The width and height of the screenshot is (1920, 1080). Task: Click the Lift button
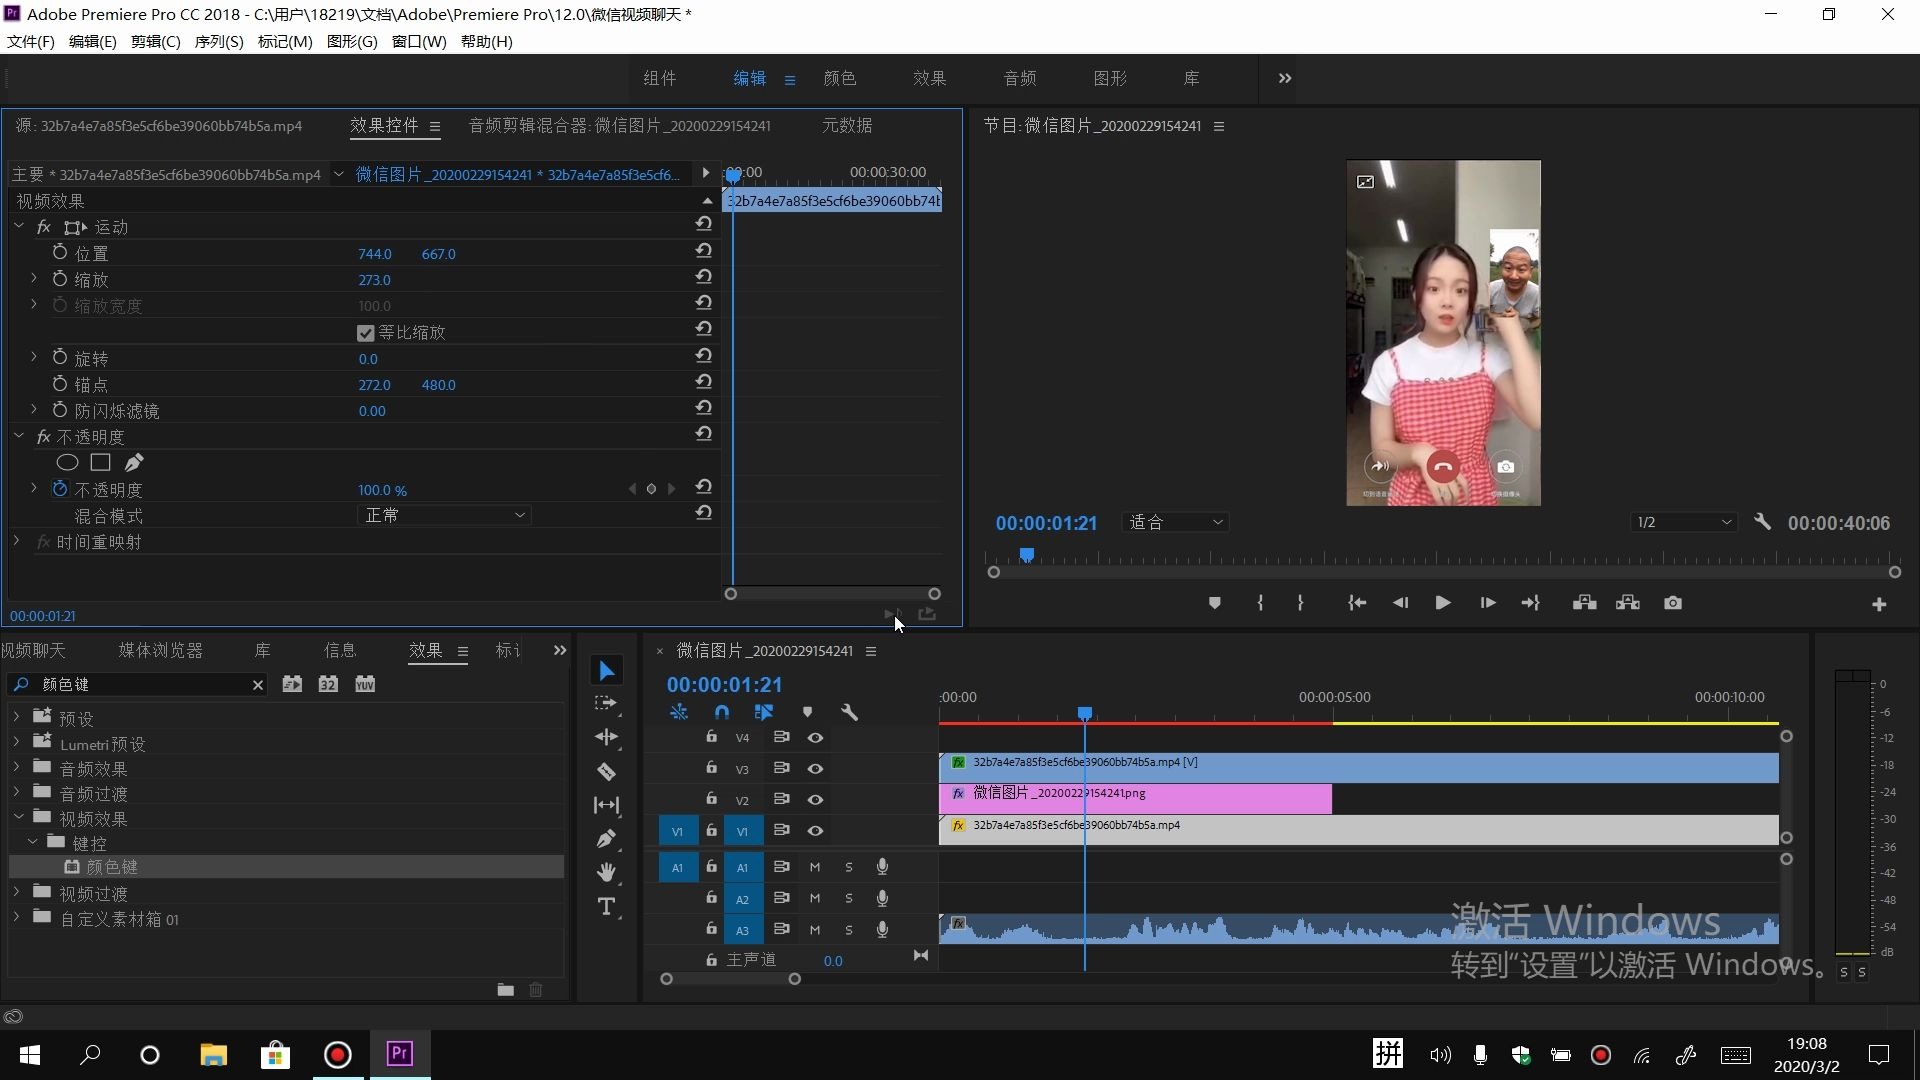[1584, 603]
